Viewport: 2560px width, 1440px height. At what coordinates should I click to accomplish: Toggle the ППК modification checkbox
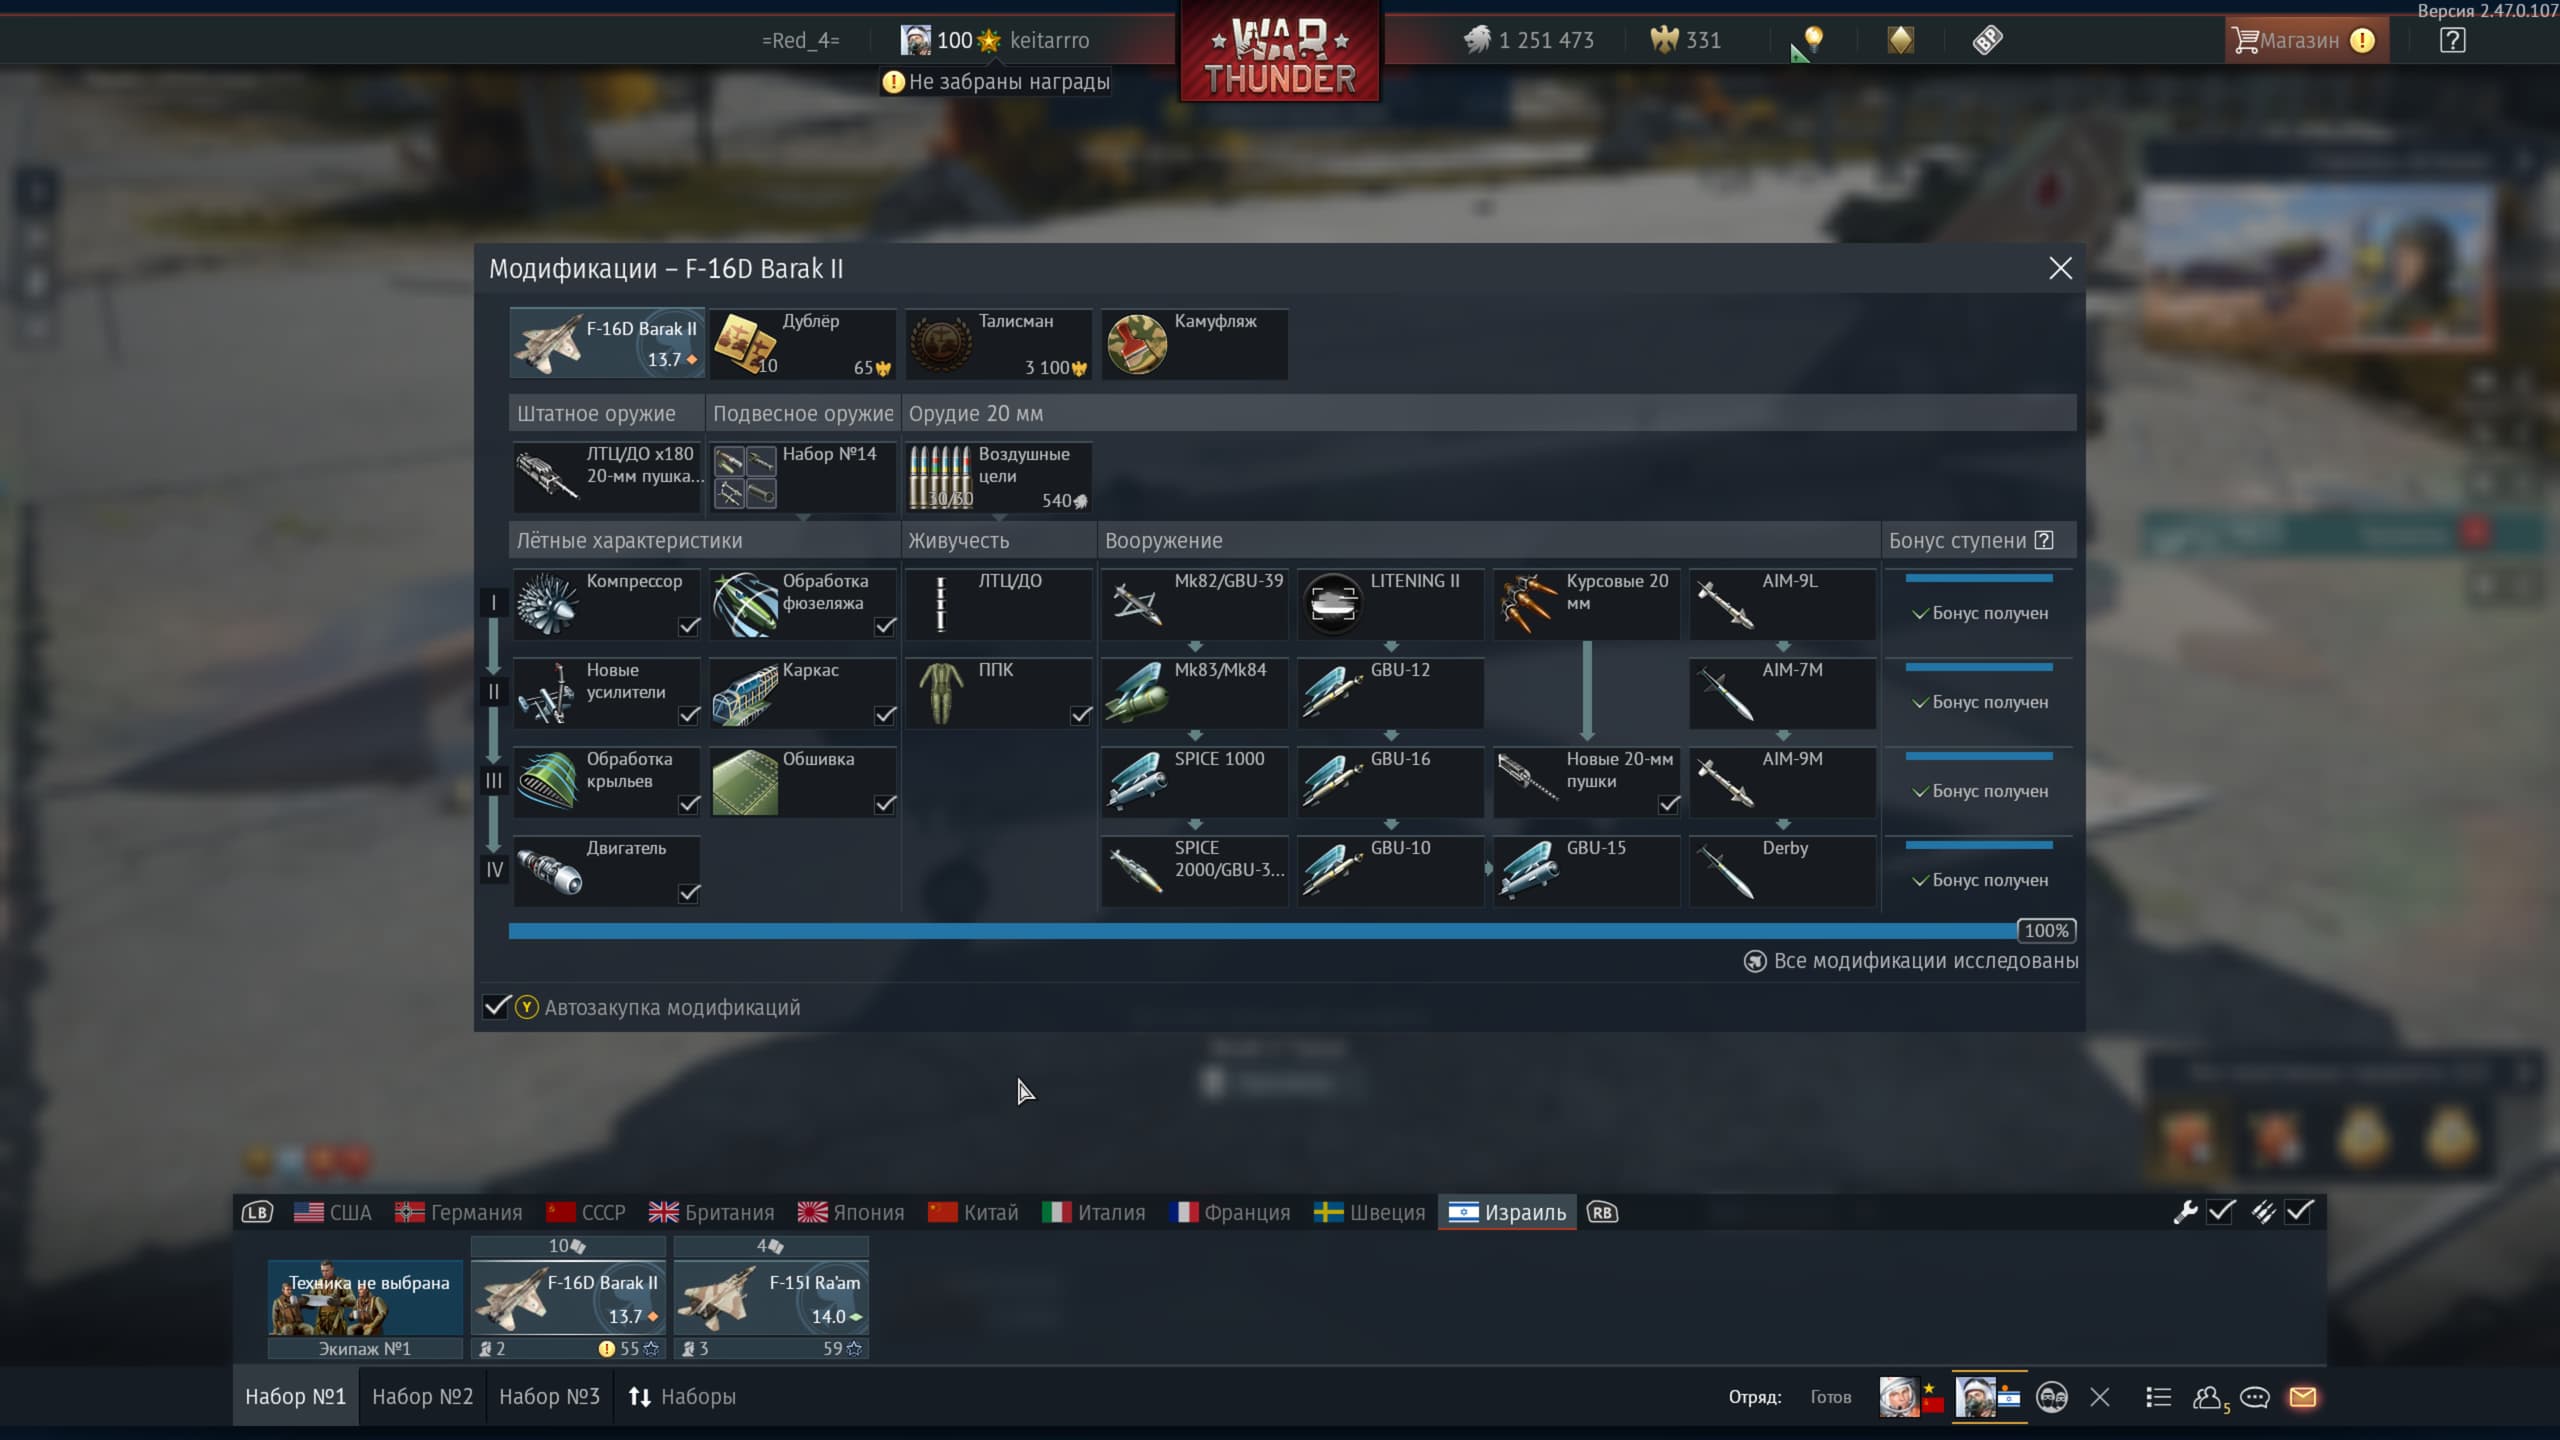(x=1081, y=715)
